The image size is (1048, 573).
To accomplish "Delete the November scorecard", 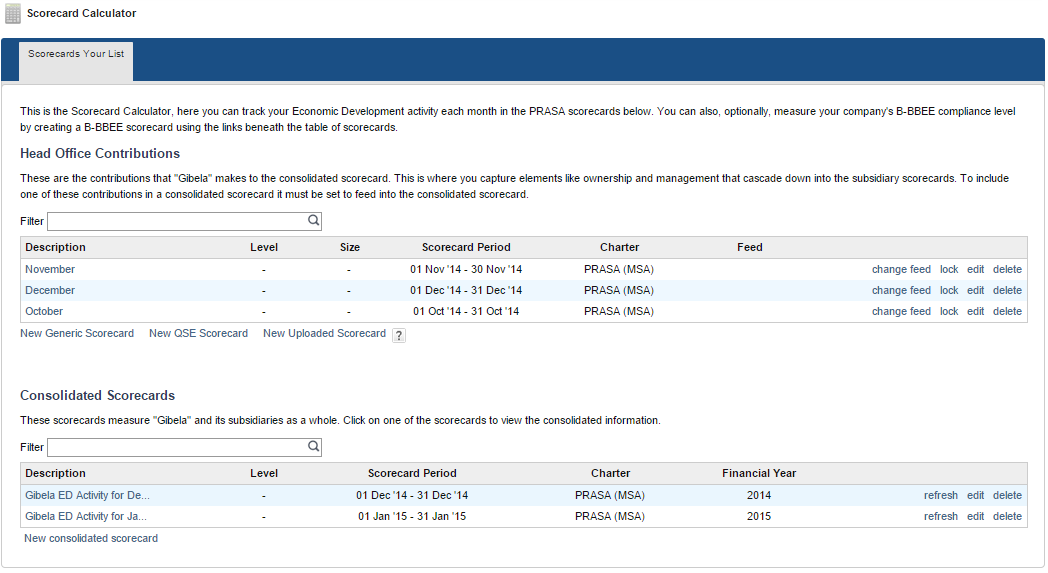I will (1007, 269).
